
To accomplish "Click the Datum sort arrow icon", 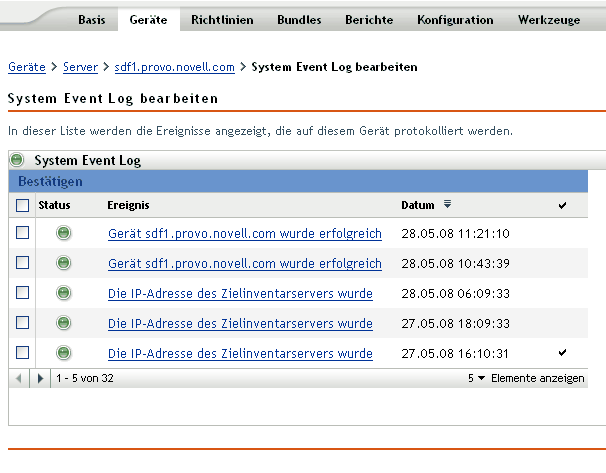I will click(447, 204).
